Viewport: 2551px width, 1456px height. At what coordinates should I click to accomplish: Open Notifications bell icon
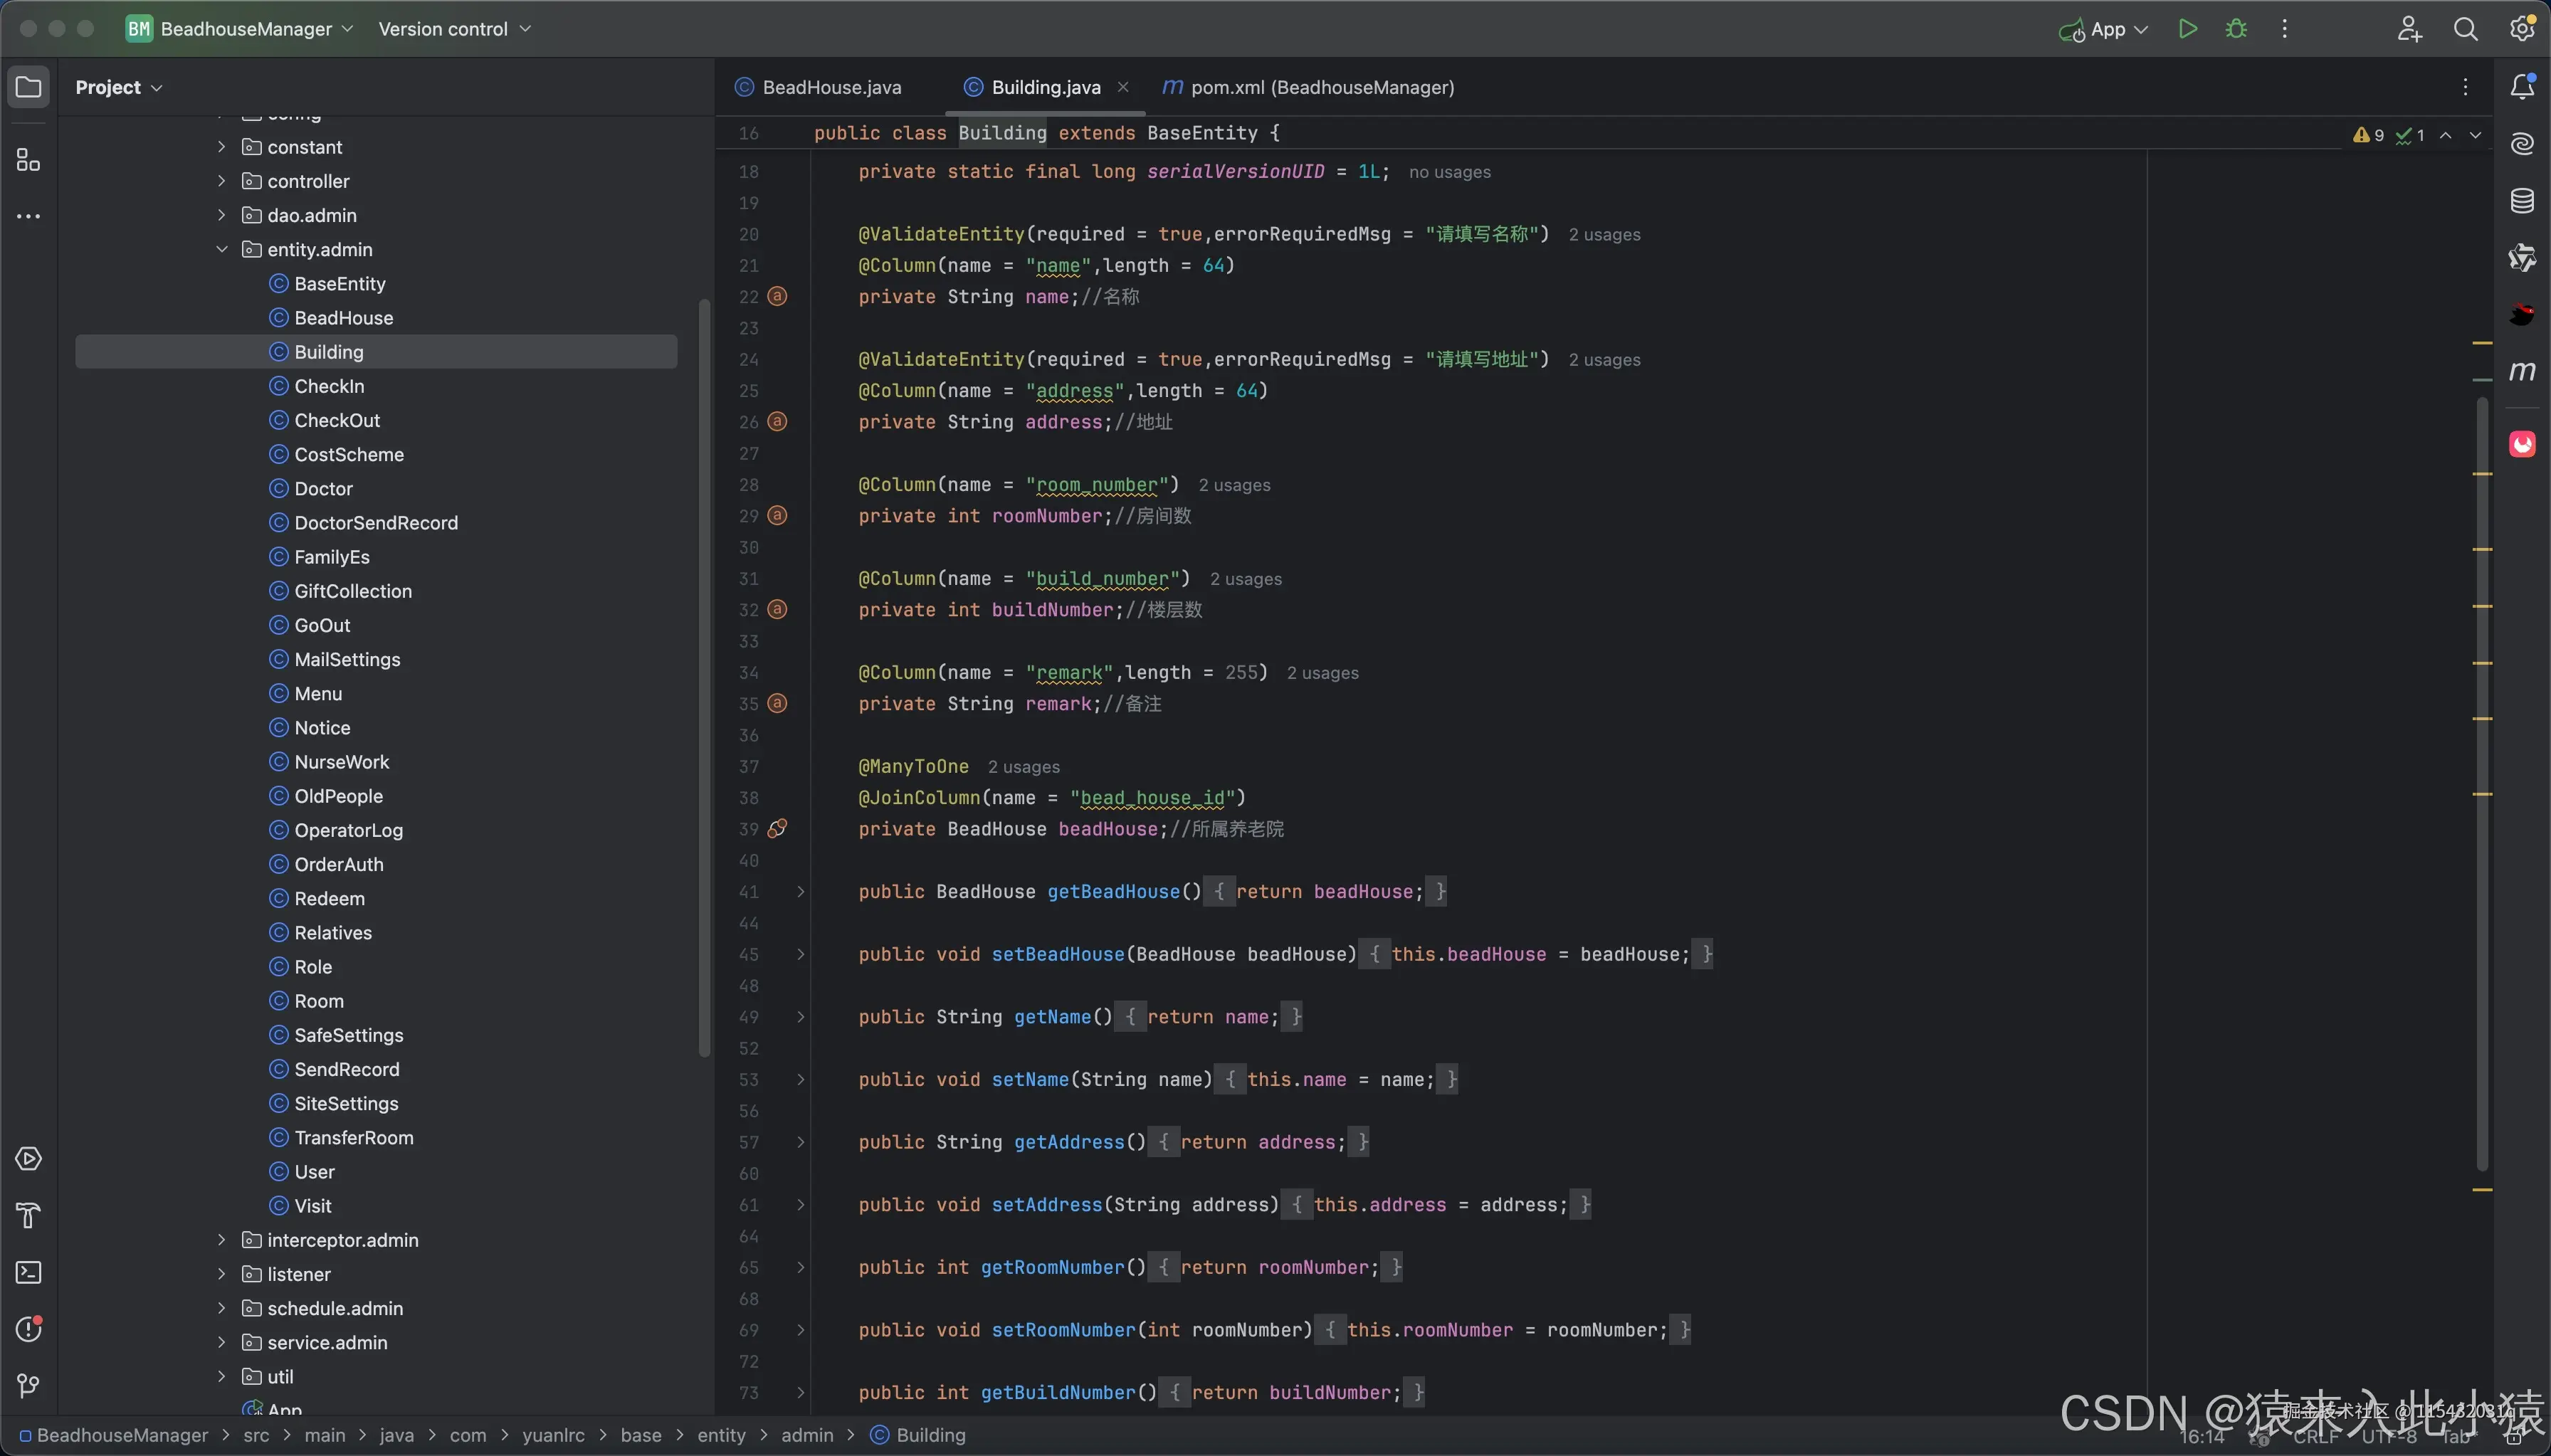click(x=2522, y=87)
